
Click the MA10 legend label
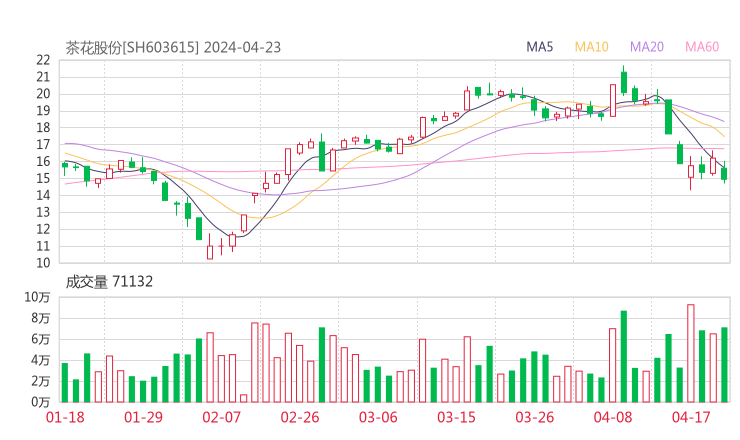click(591, 47)
